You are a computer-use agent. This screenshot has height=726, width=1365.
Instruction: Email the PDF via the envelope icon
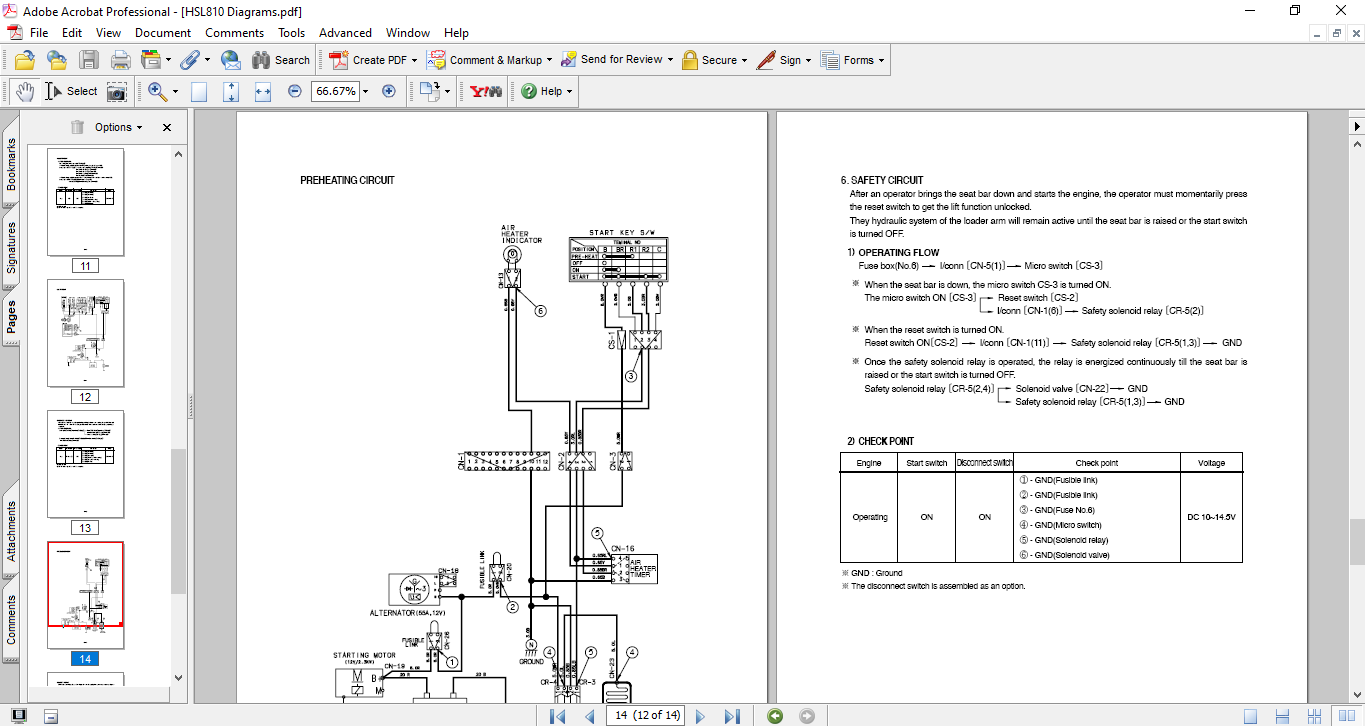pyautogui.click(x=231, y=60)
